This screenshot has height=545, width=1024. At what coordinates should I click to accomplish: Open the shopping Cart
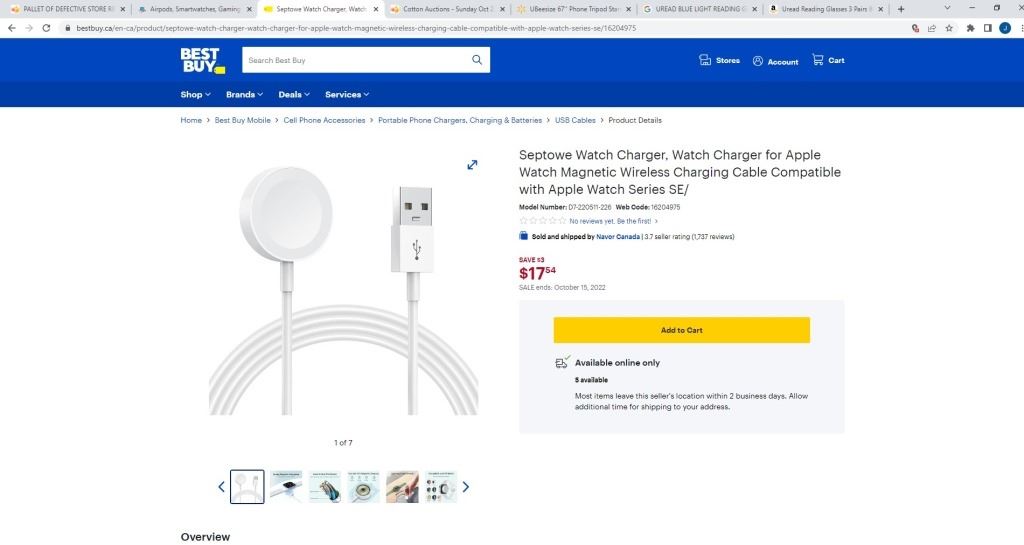[x=828, y=61]
